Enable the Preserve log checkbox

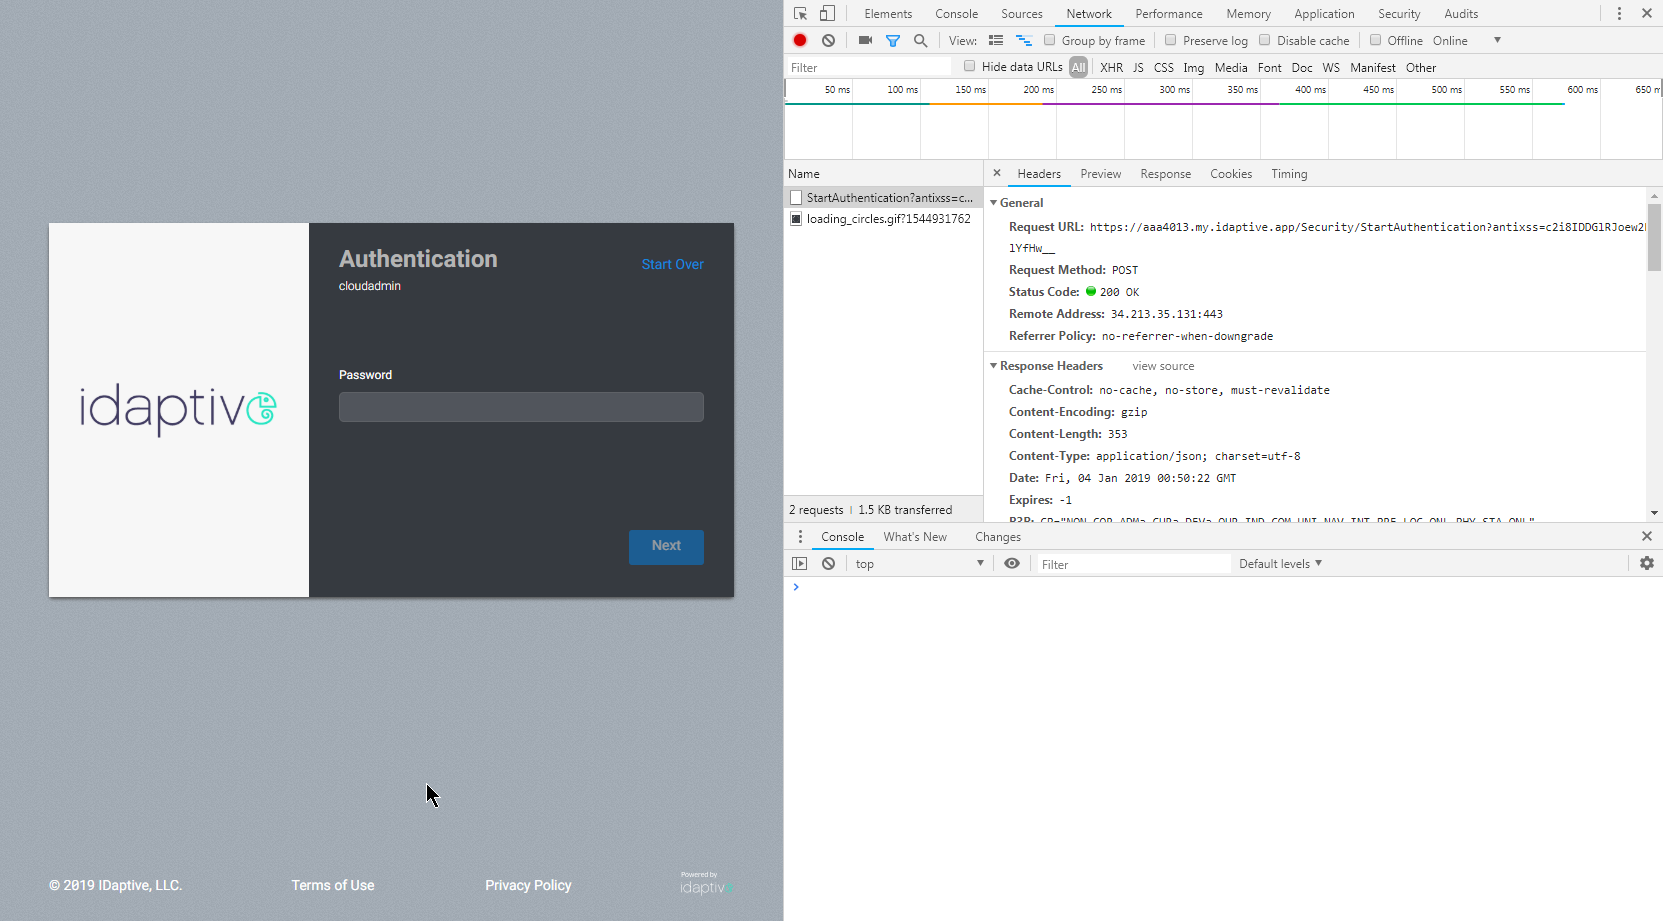pyautogui.click(x=1170, y=40)
